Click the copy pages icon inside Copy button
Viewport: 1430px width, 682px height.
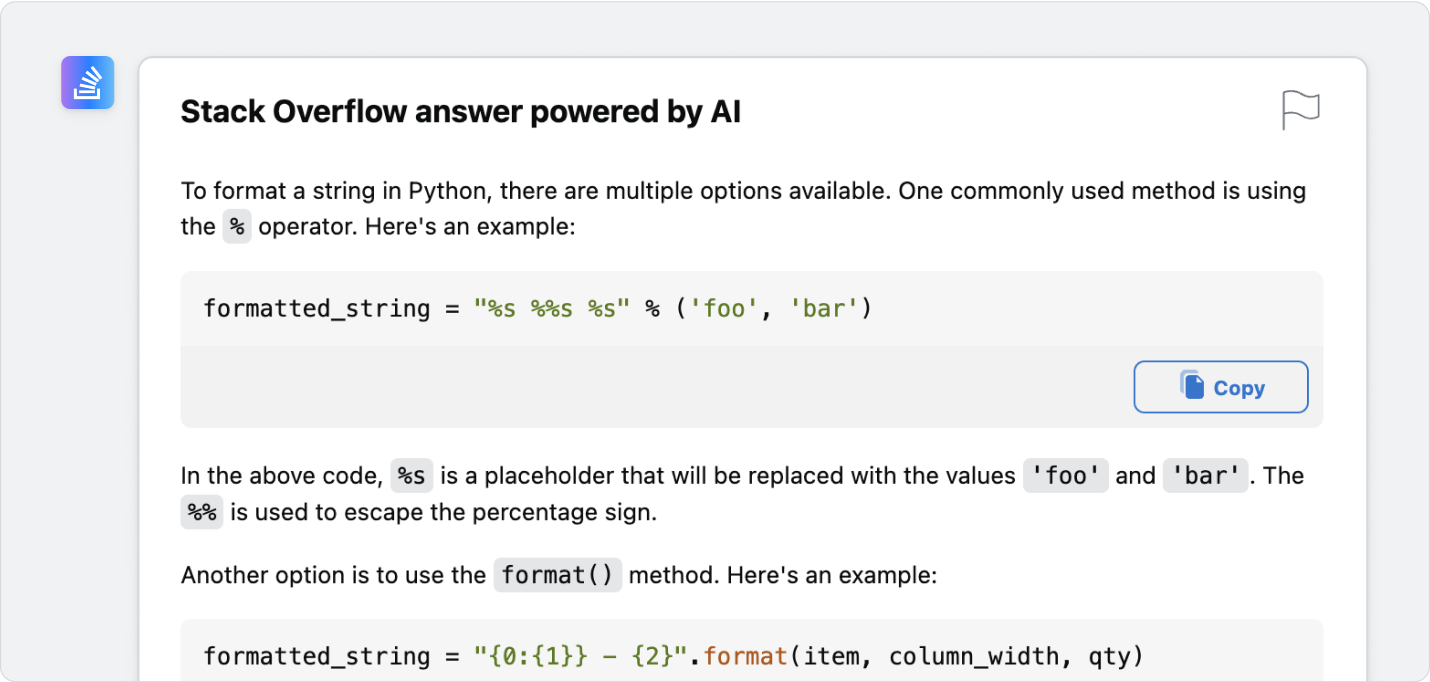[x=1192, y=386]
